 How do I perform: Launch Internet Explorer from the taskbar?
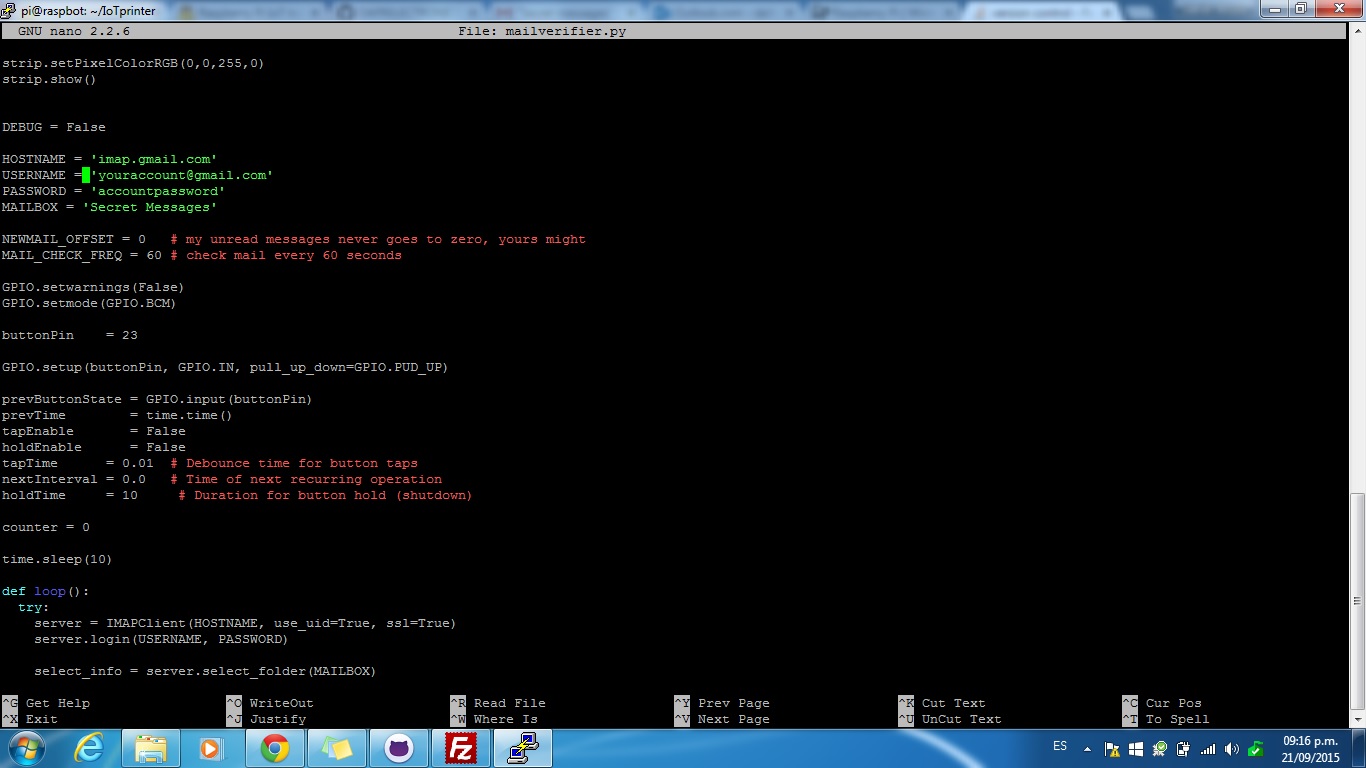89,748
